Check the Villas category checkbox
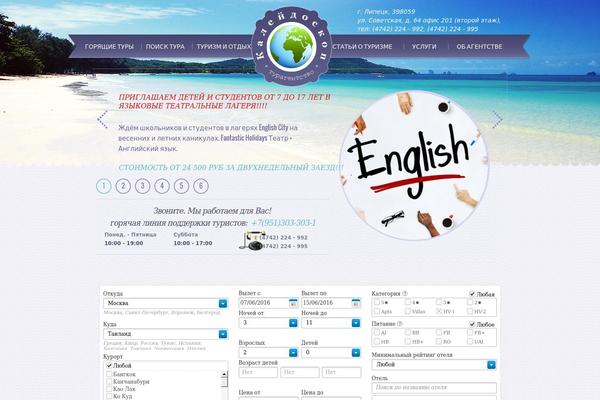This screenshot has width=600, height=400. tap(408, 311)
